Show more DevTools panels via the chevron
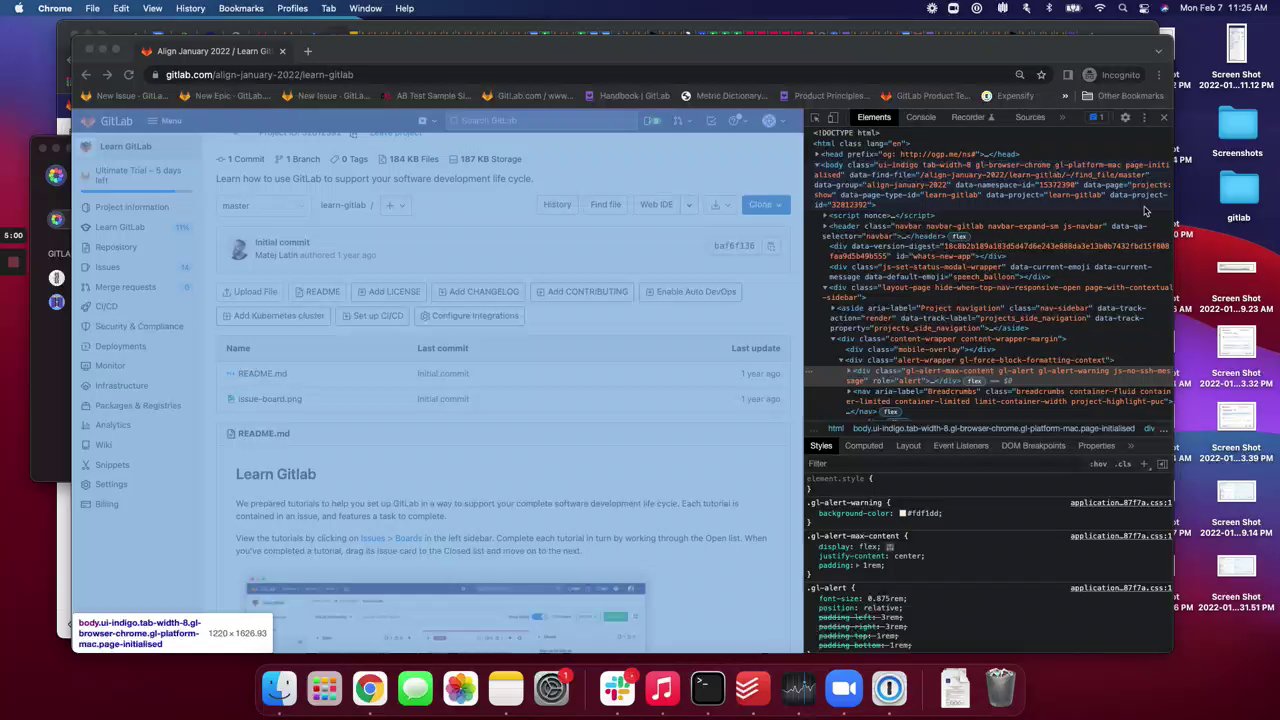1280x720 pixels. point(1063,118)
